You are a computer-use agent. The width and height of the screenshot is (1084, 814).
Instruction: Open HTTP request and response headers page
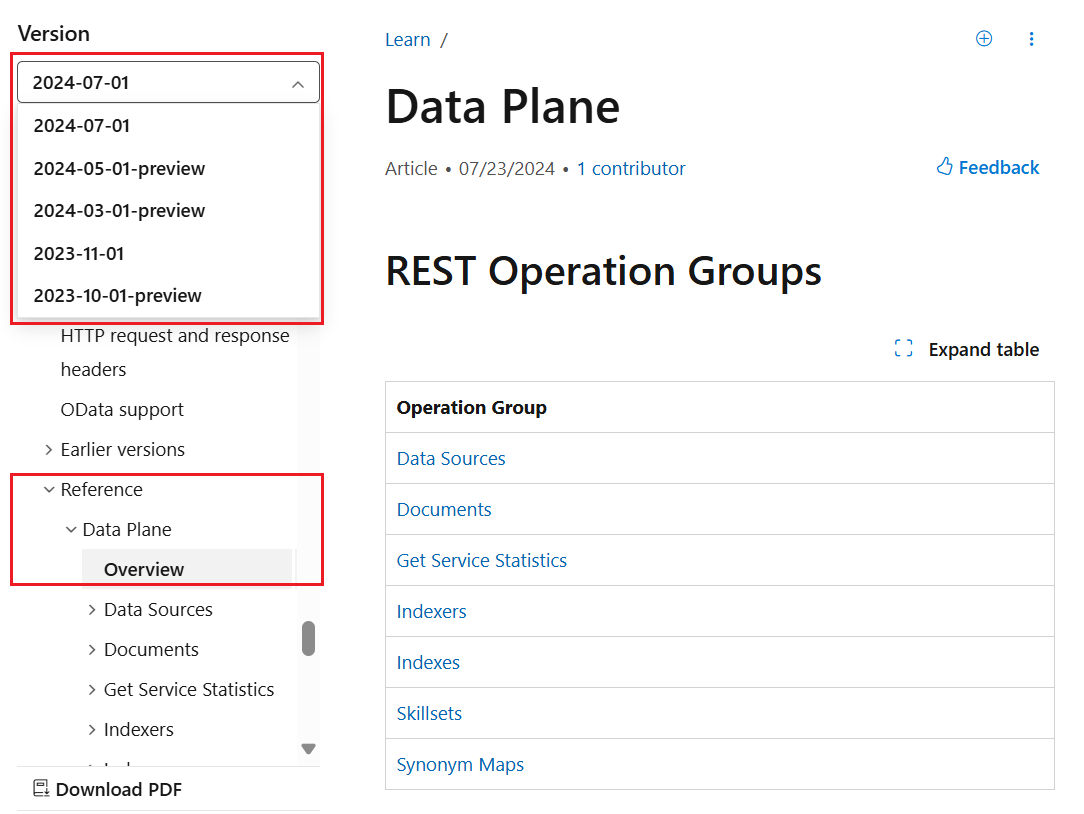(x=175, y=352)
